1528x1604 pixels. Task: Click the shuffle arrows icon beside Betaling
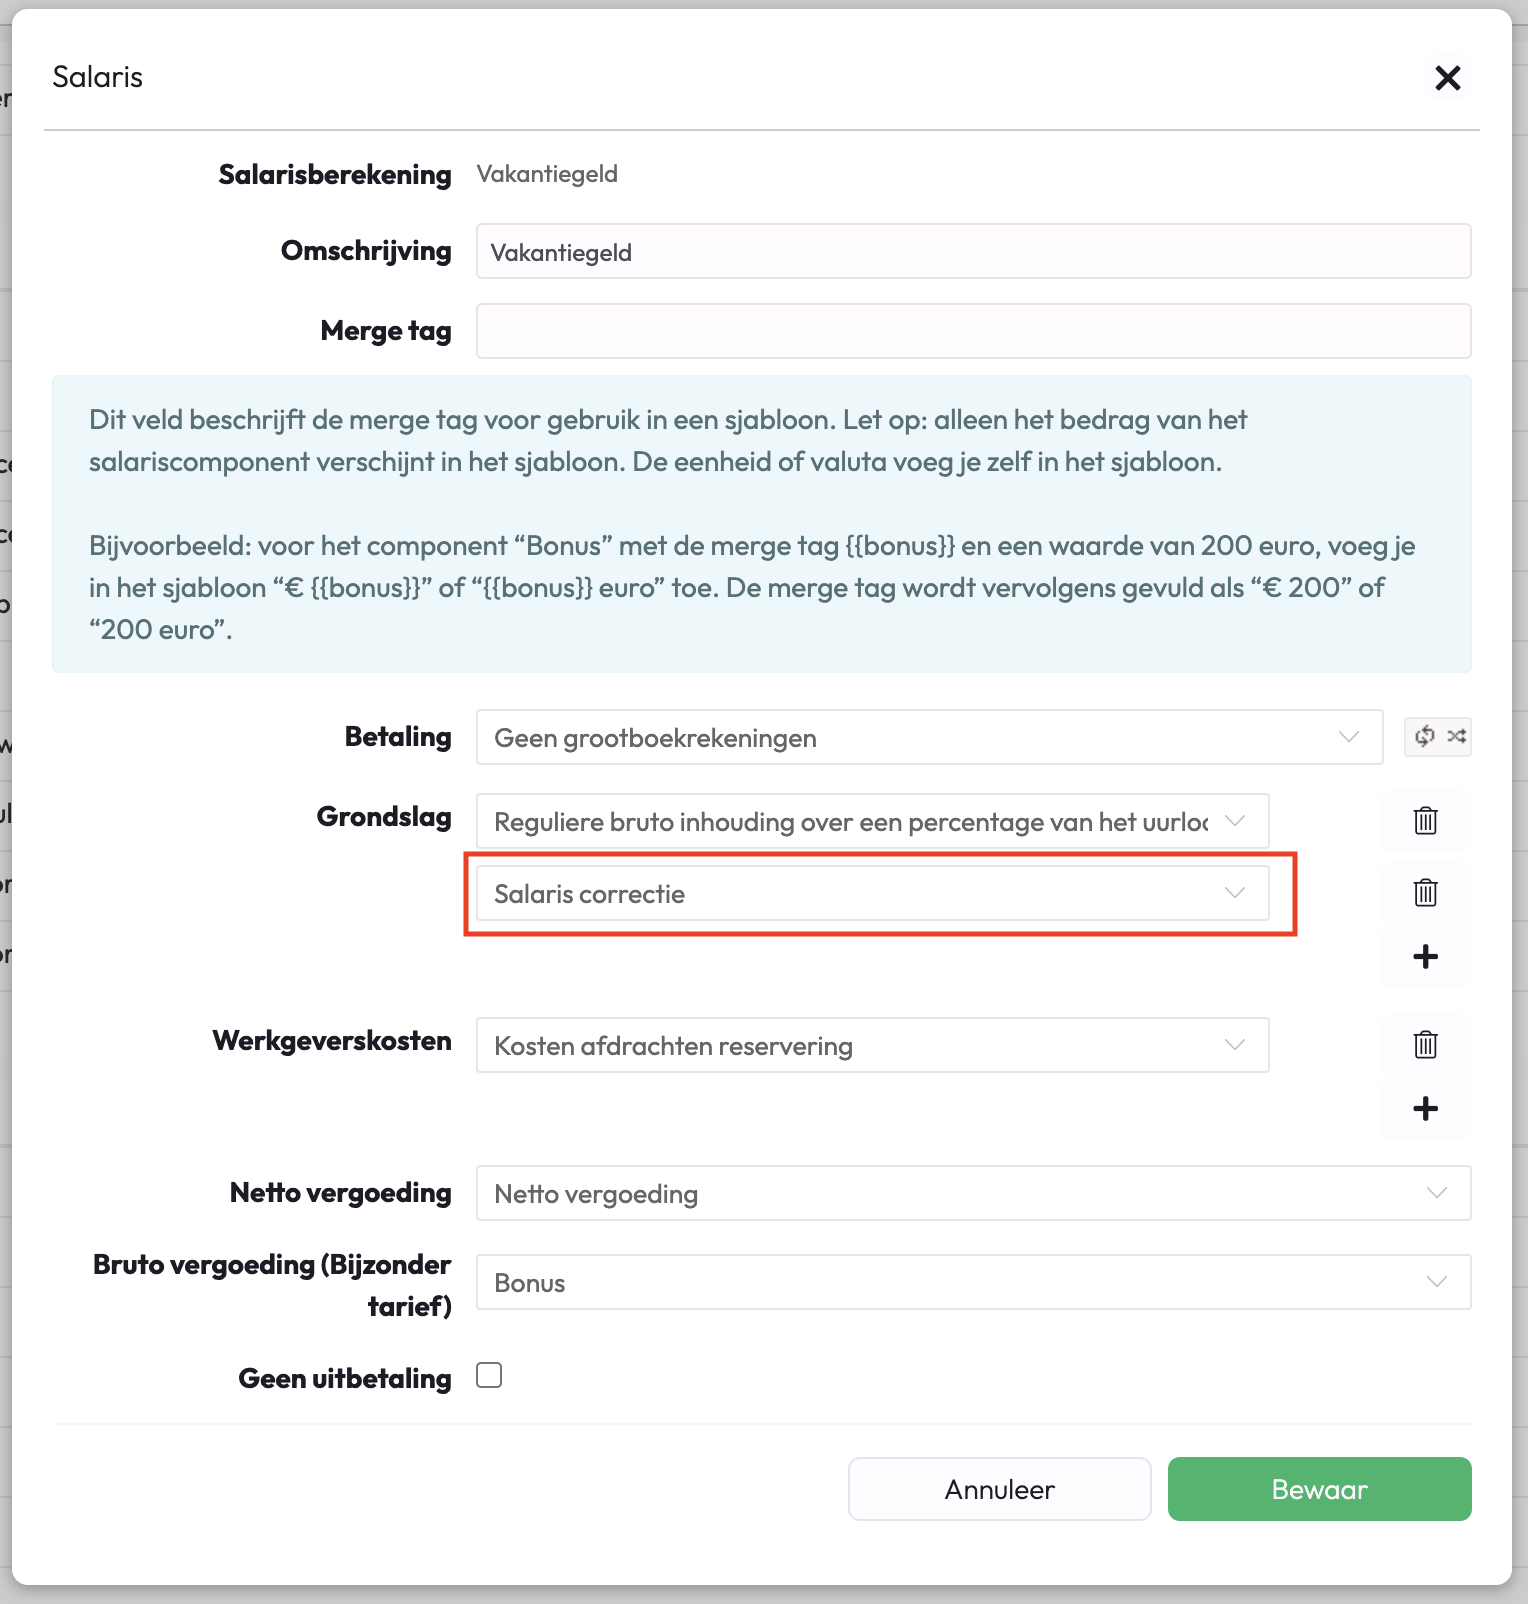pos(1456,737)
